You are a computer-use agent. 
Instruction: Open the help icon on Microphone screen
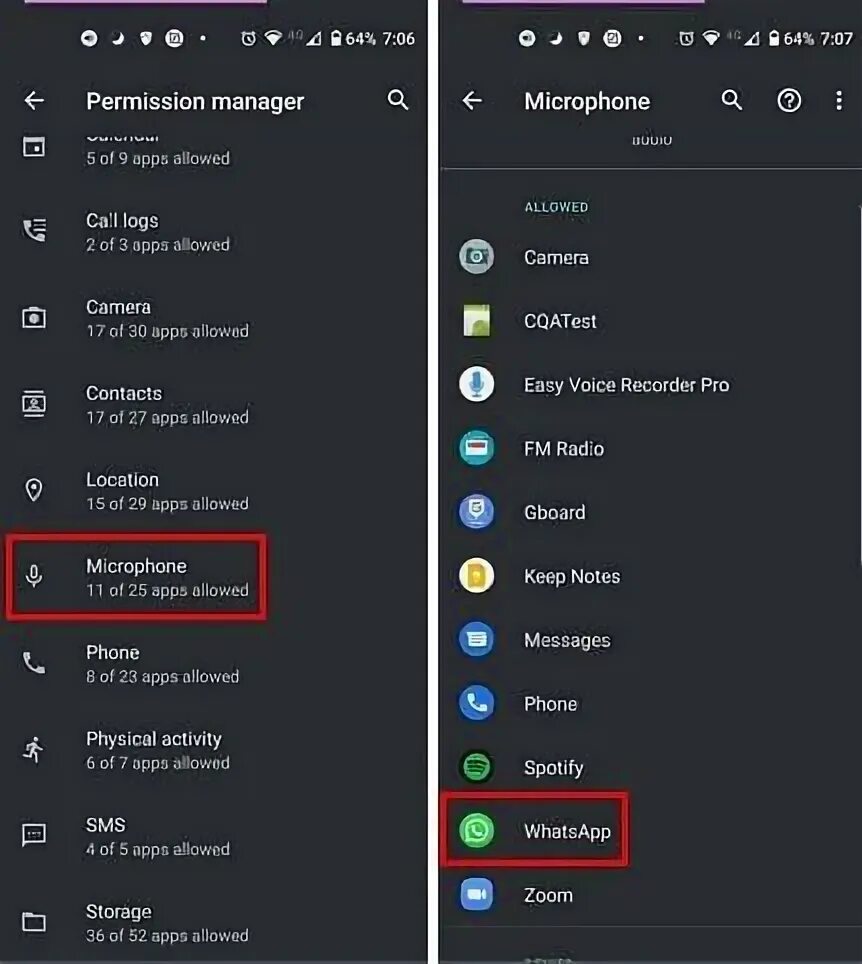coord(789,100)
